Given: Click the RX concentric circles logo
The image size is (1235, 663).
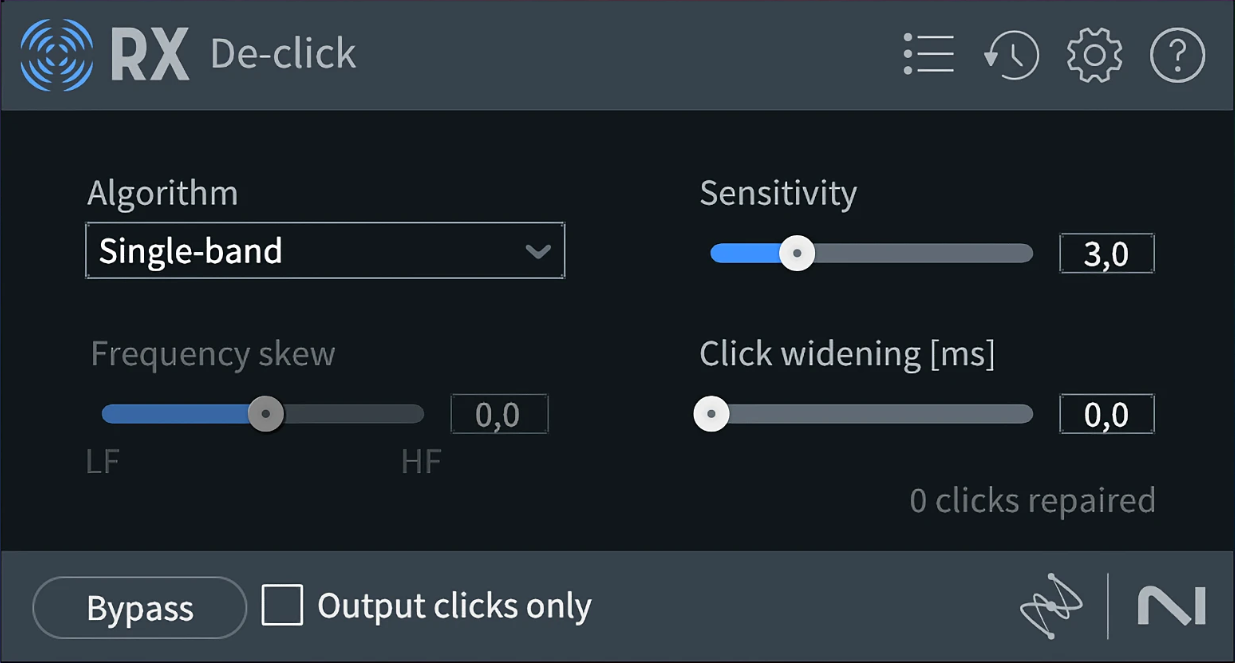Looking at the screenshot, I should [56, 55].
